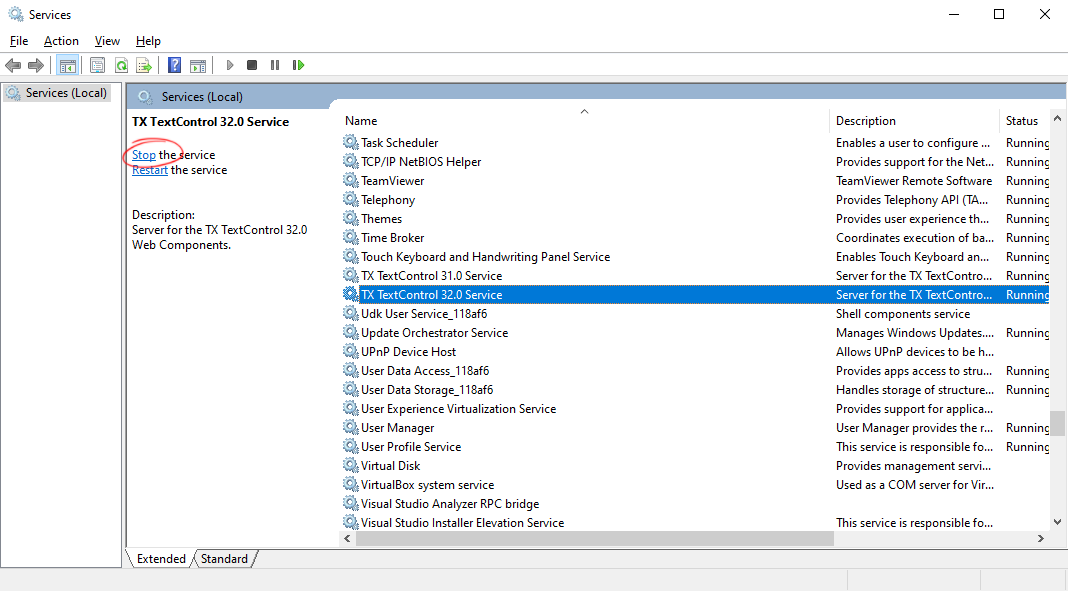The image size is (1068, 591).
Task: Open the Action menu
Action: click(61, 41)
